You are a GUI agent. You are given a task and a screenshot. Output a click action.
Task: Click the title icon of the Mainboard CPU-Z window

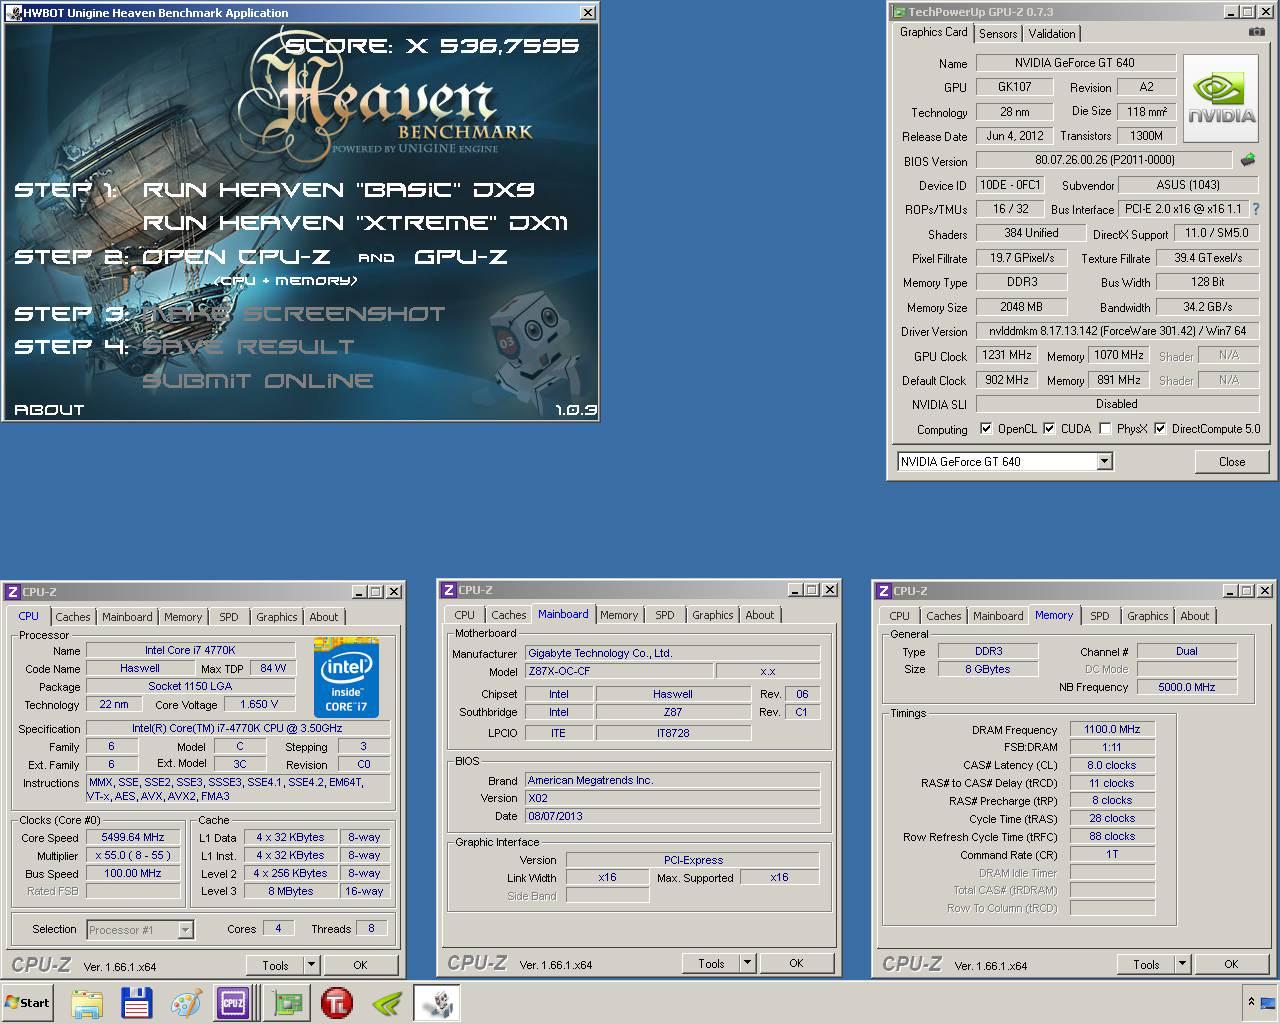click(x=449, y=590)
